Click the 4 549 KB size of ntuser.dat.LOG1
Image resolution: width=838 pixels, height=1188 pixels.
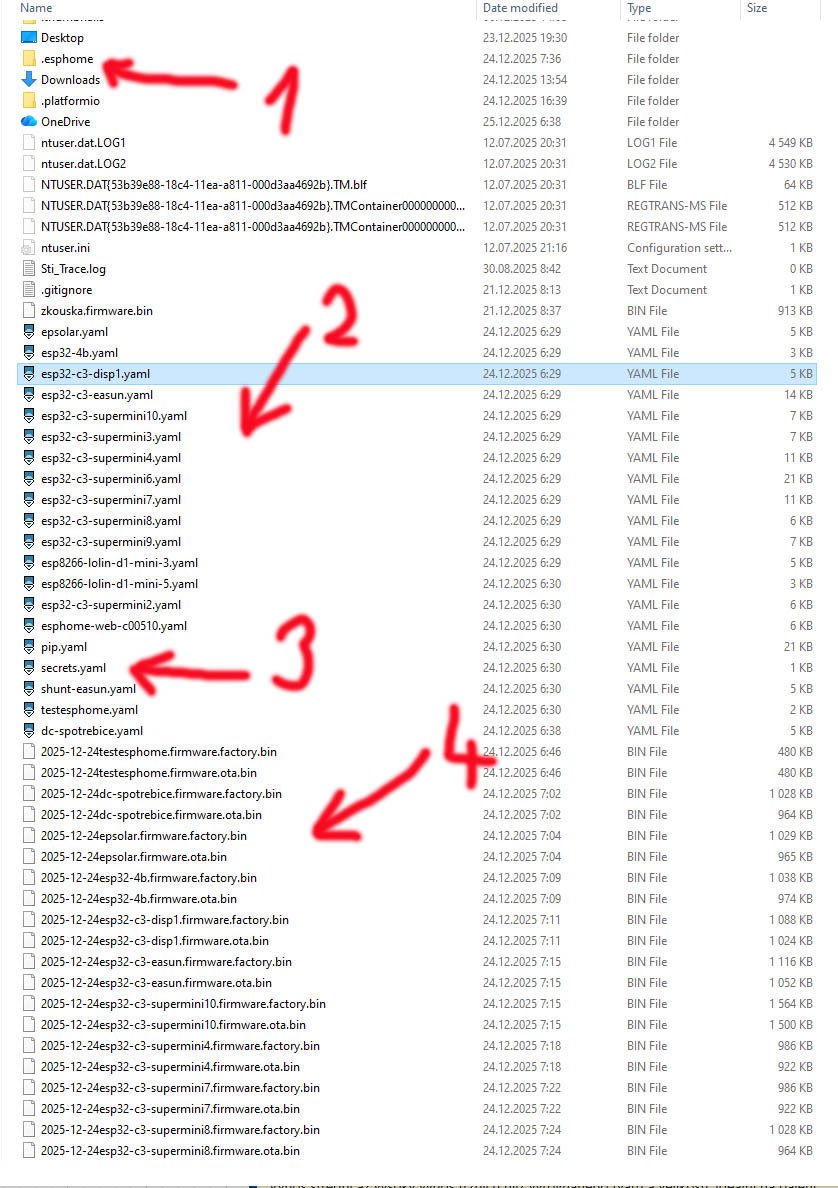click(x=790, y=142)
